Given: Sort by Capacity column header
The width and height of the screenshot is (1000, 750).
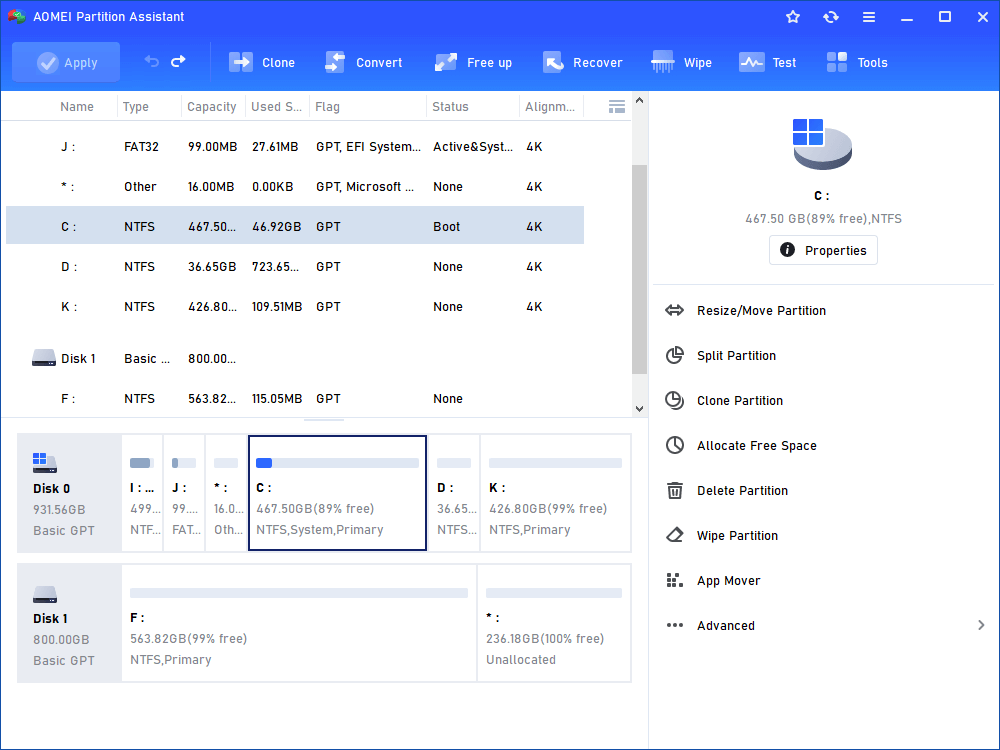Looking at the screenshot, I should click(x=212, y=107).
